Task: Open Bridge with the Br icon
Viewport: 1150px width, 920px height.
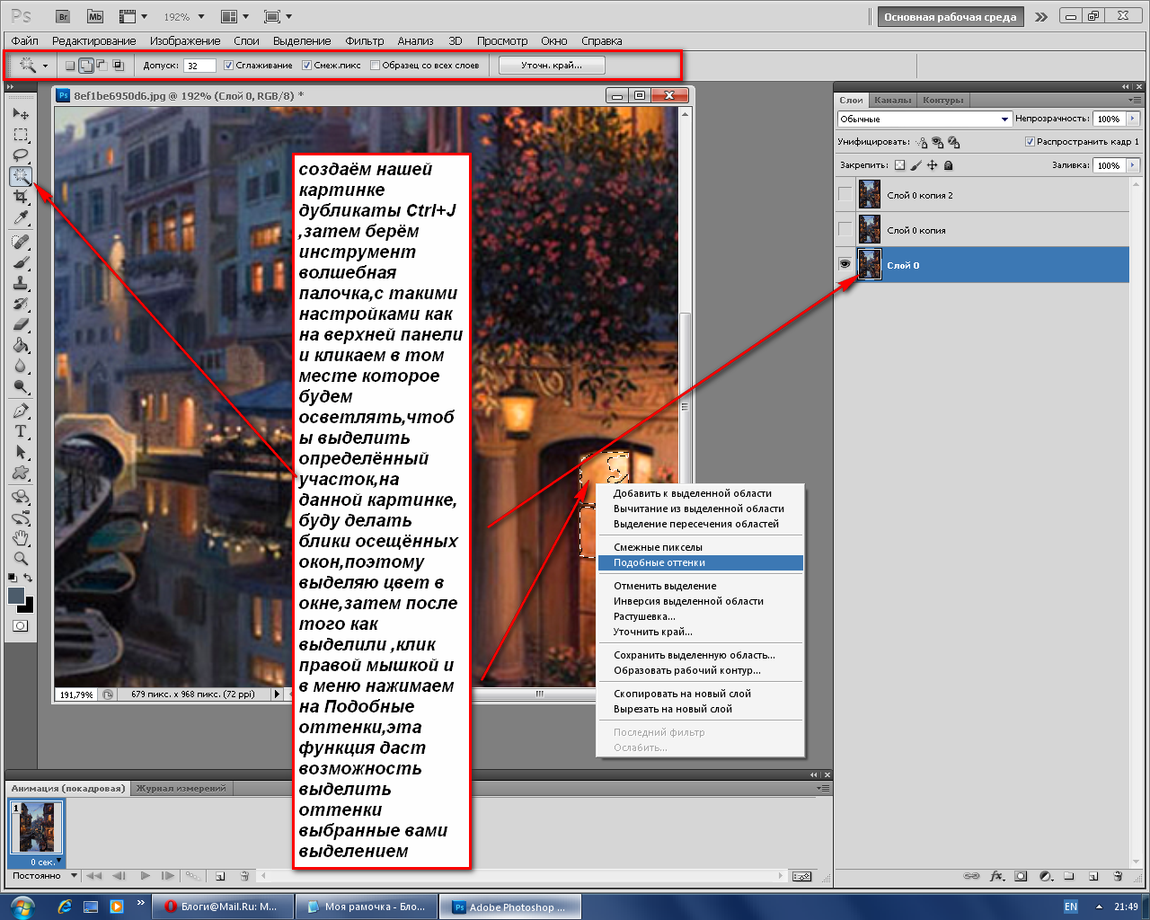Action: pyautogui.click(x=63, y=16)
